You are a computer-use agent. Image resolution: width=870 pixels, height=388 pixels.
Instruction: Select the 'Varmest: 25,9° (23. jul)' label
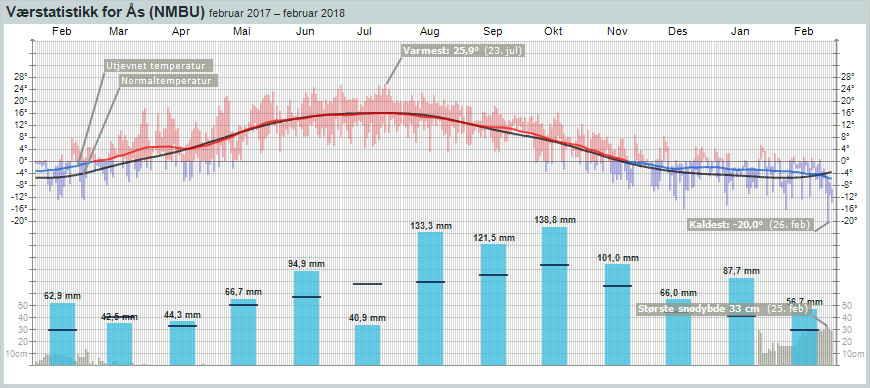tap(463, 51)
